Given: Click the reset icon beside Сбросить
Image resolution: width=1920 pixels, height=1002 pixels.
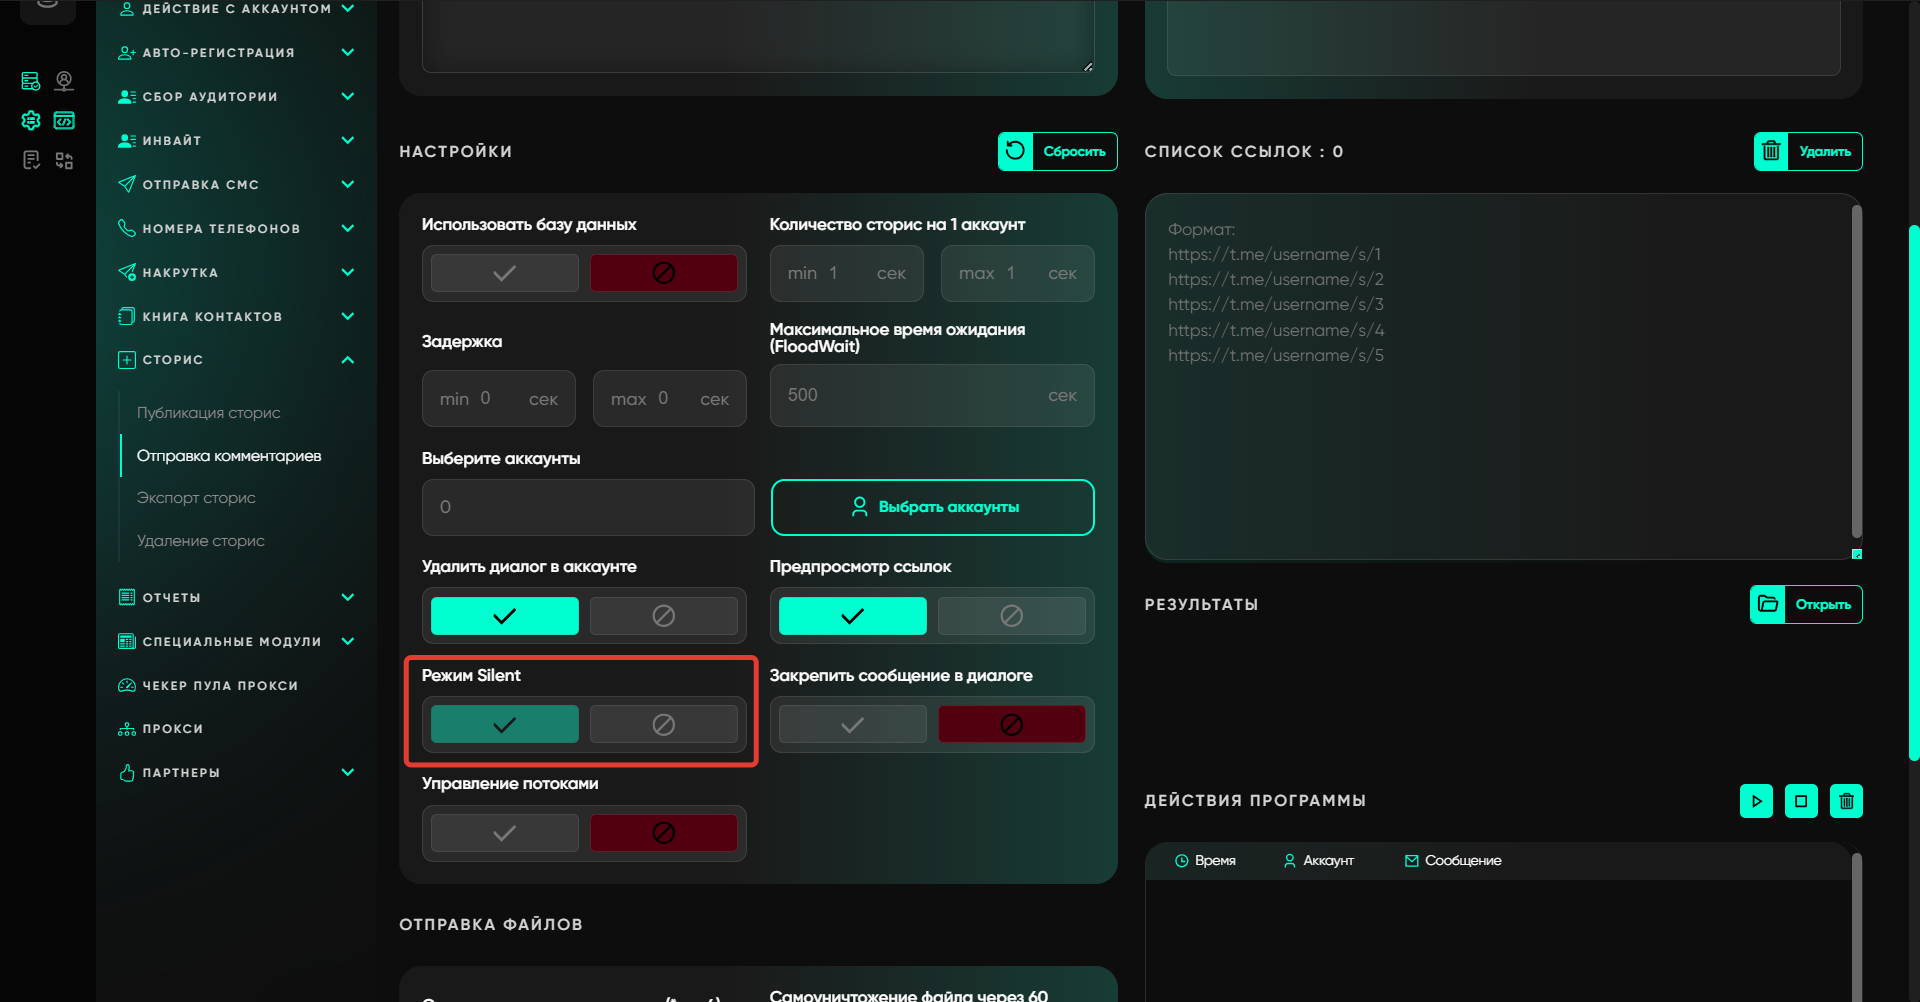Looking at the screenshot, I should [1015, 151].
